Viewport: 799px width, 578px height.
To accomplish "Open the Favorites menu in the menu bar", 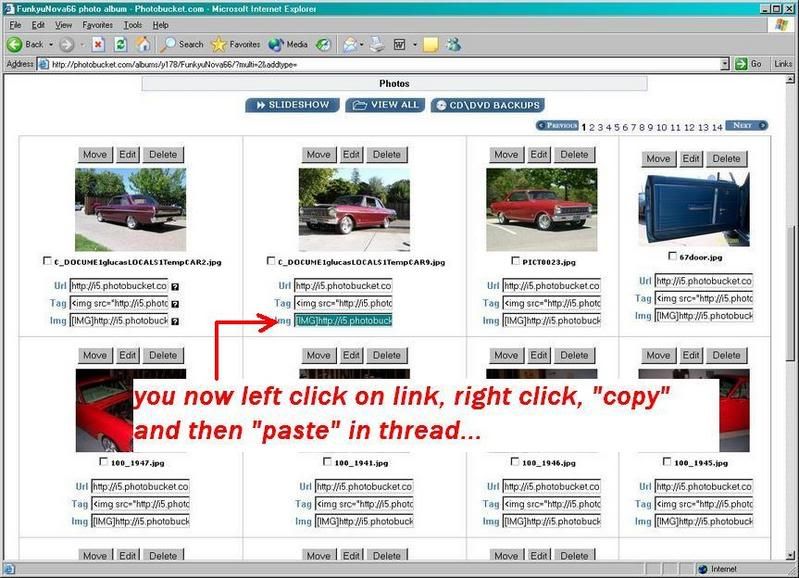I will click(x=97, y=24).
